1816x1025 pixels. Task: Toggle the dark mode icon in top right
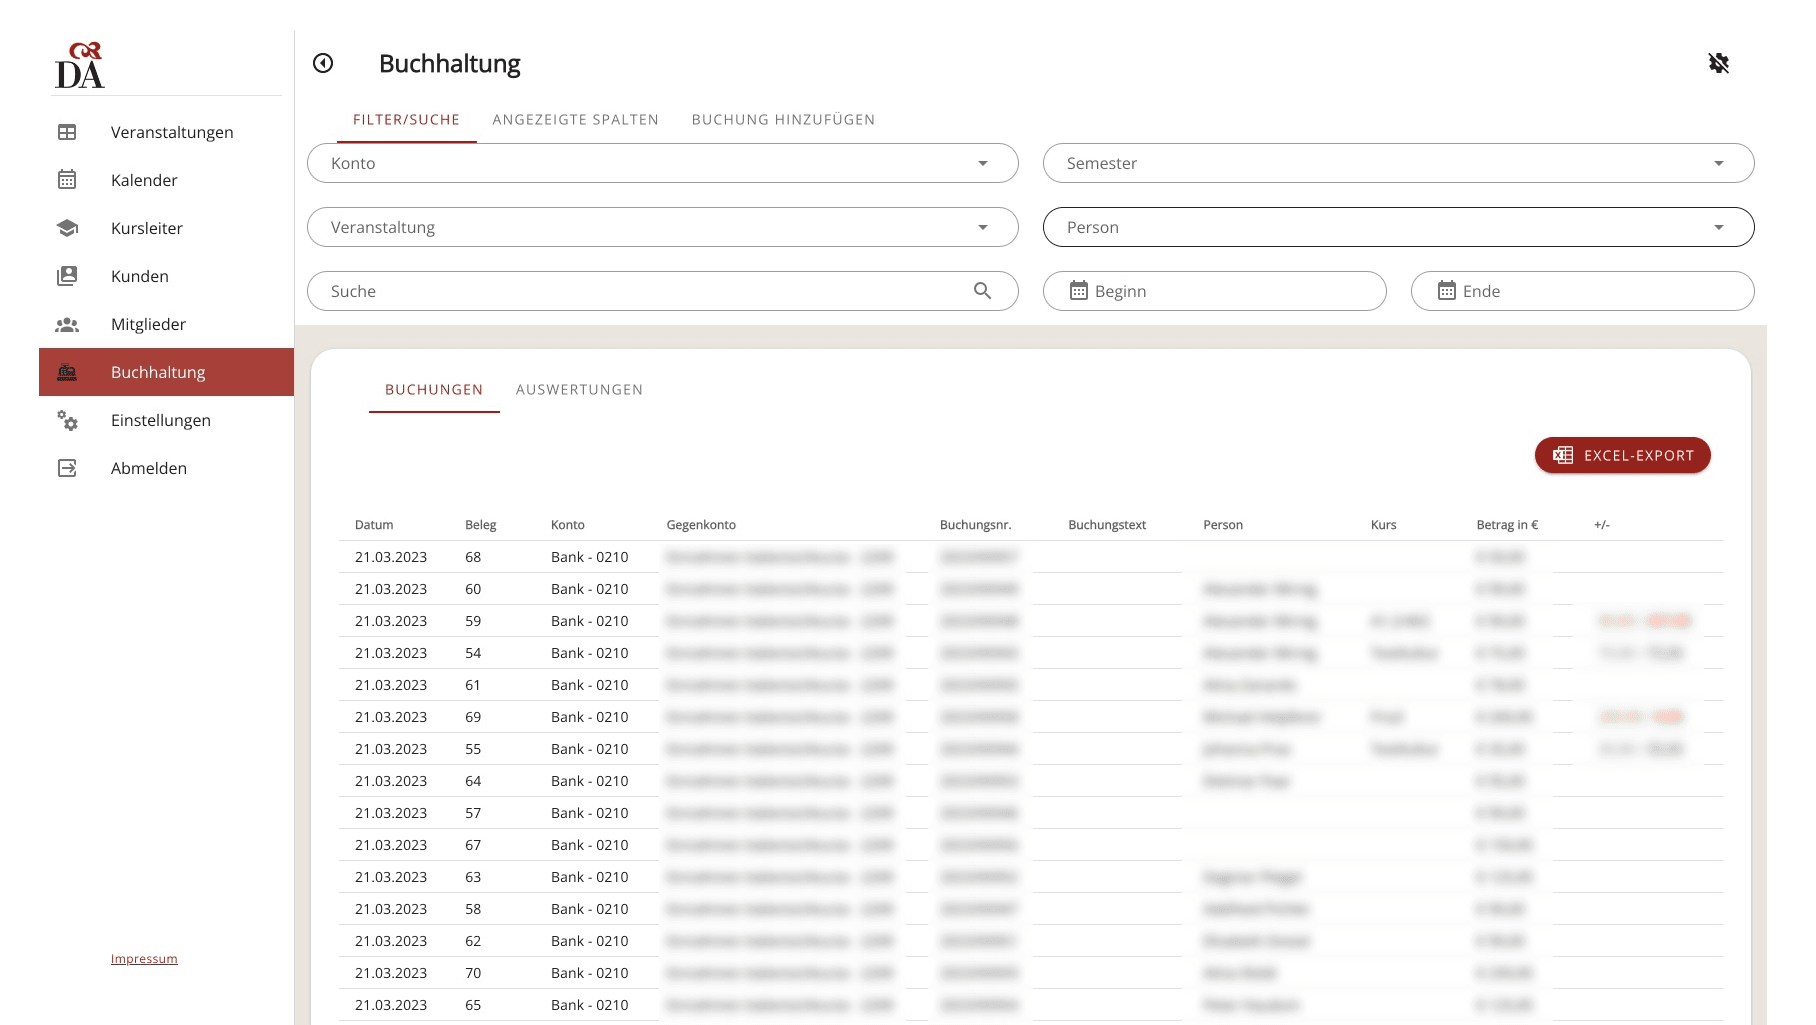click(x=1718, y=63)
